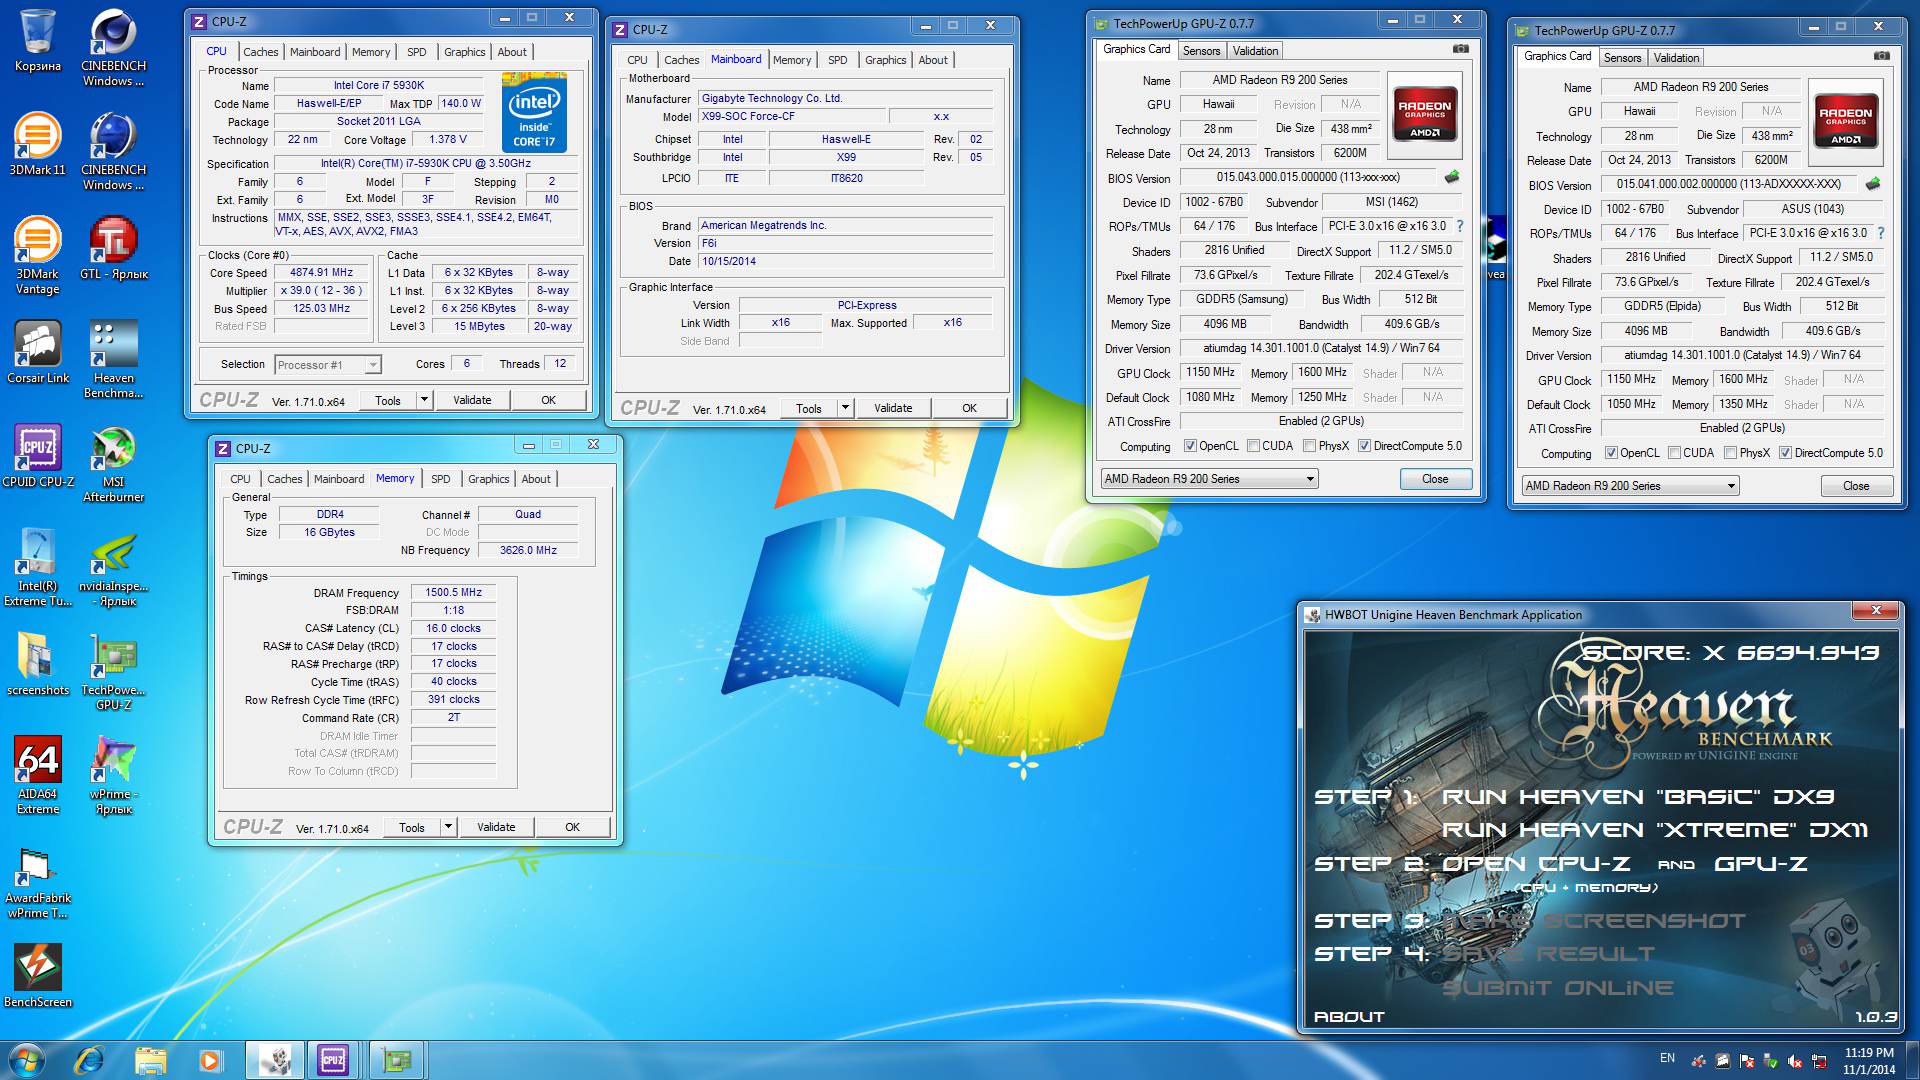Open Windows Start menu orb
The width and height of the screenshot is (1920, 1080).
(x=26, y=1059)
